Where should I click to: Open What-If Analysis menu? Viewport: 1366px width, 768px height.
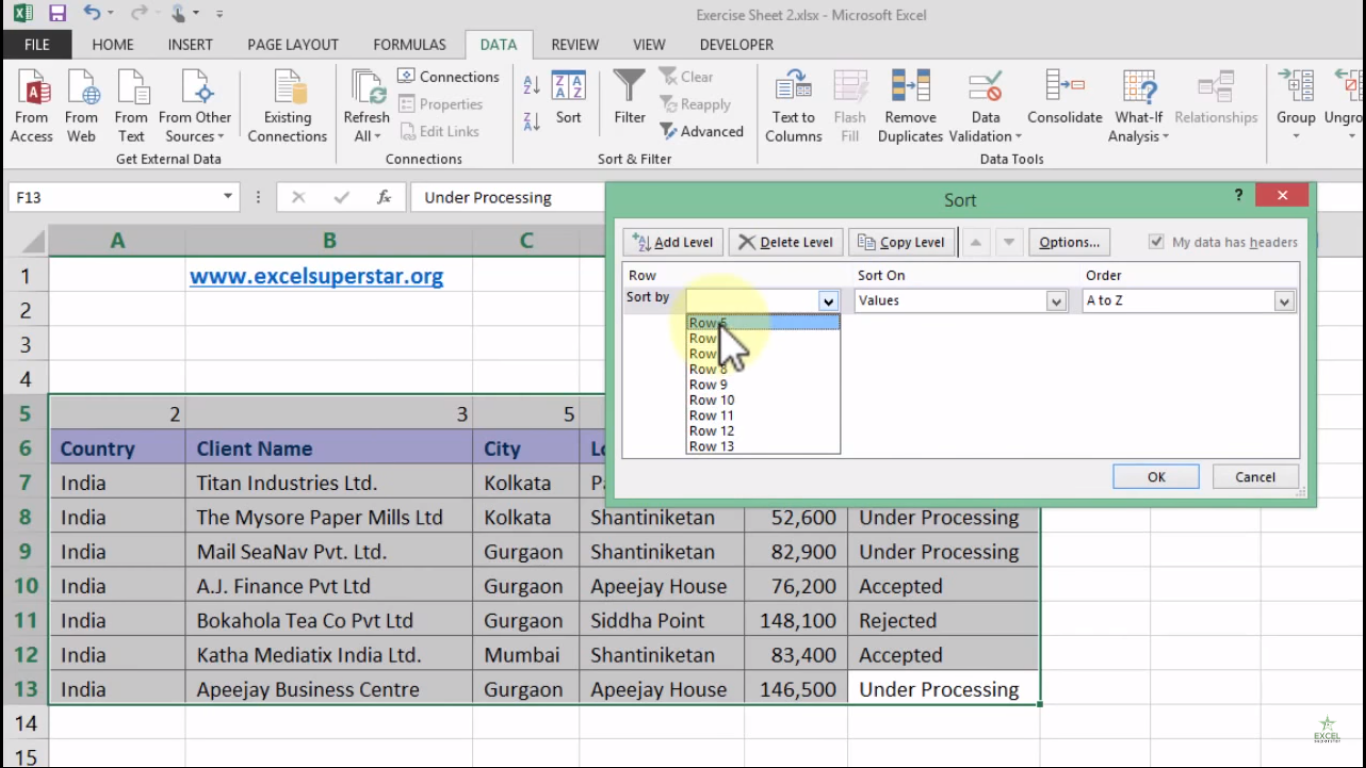click(1138, 107)
